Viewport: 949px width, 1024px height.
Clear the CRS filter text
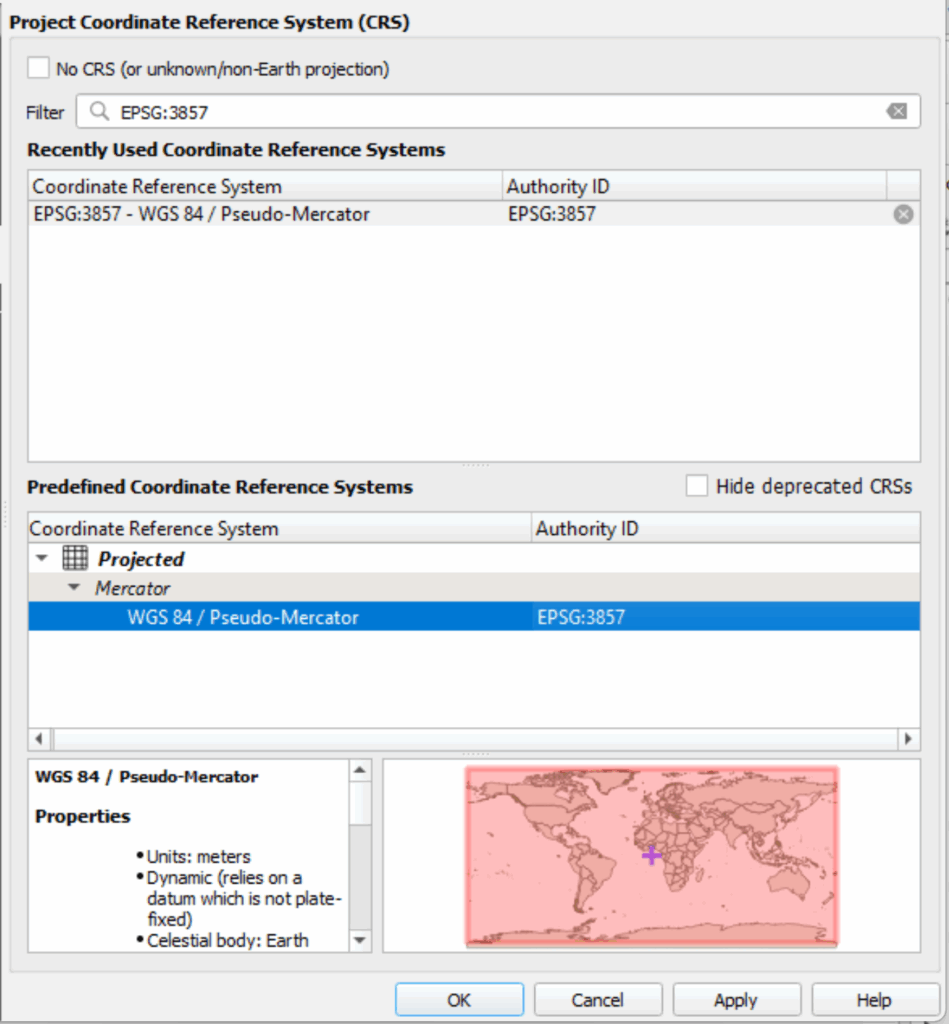pos(897,112)
